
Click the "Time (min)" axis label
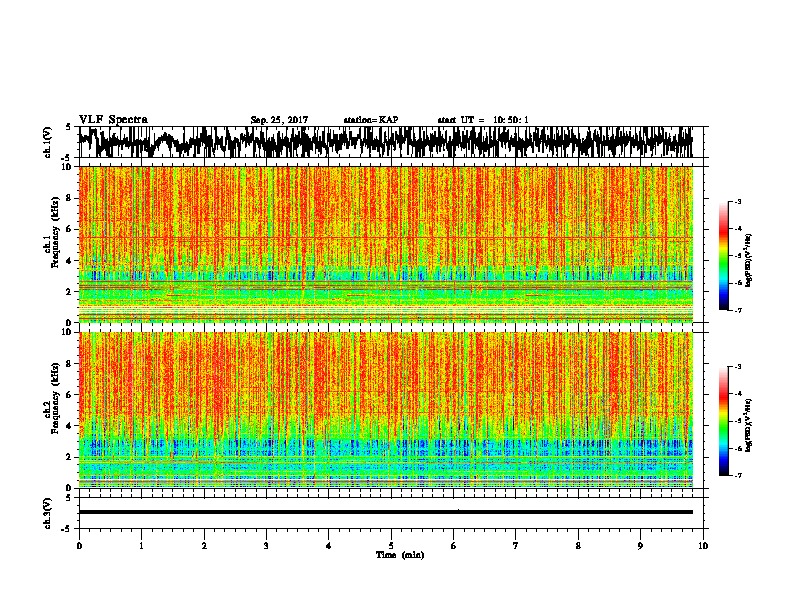point(400,555)
